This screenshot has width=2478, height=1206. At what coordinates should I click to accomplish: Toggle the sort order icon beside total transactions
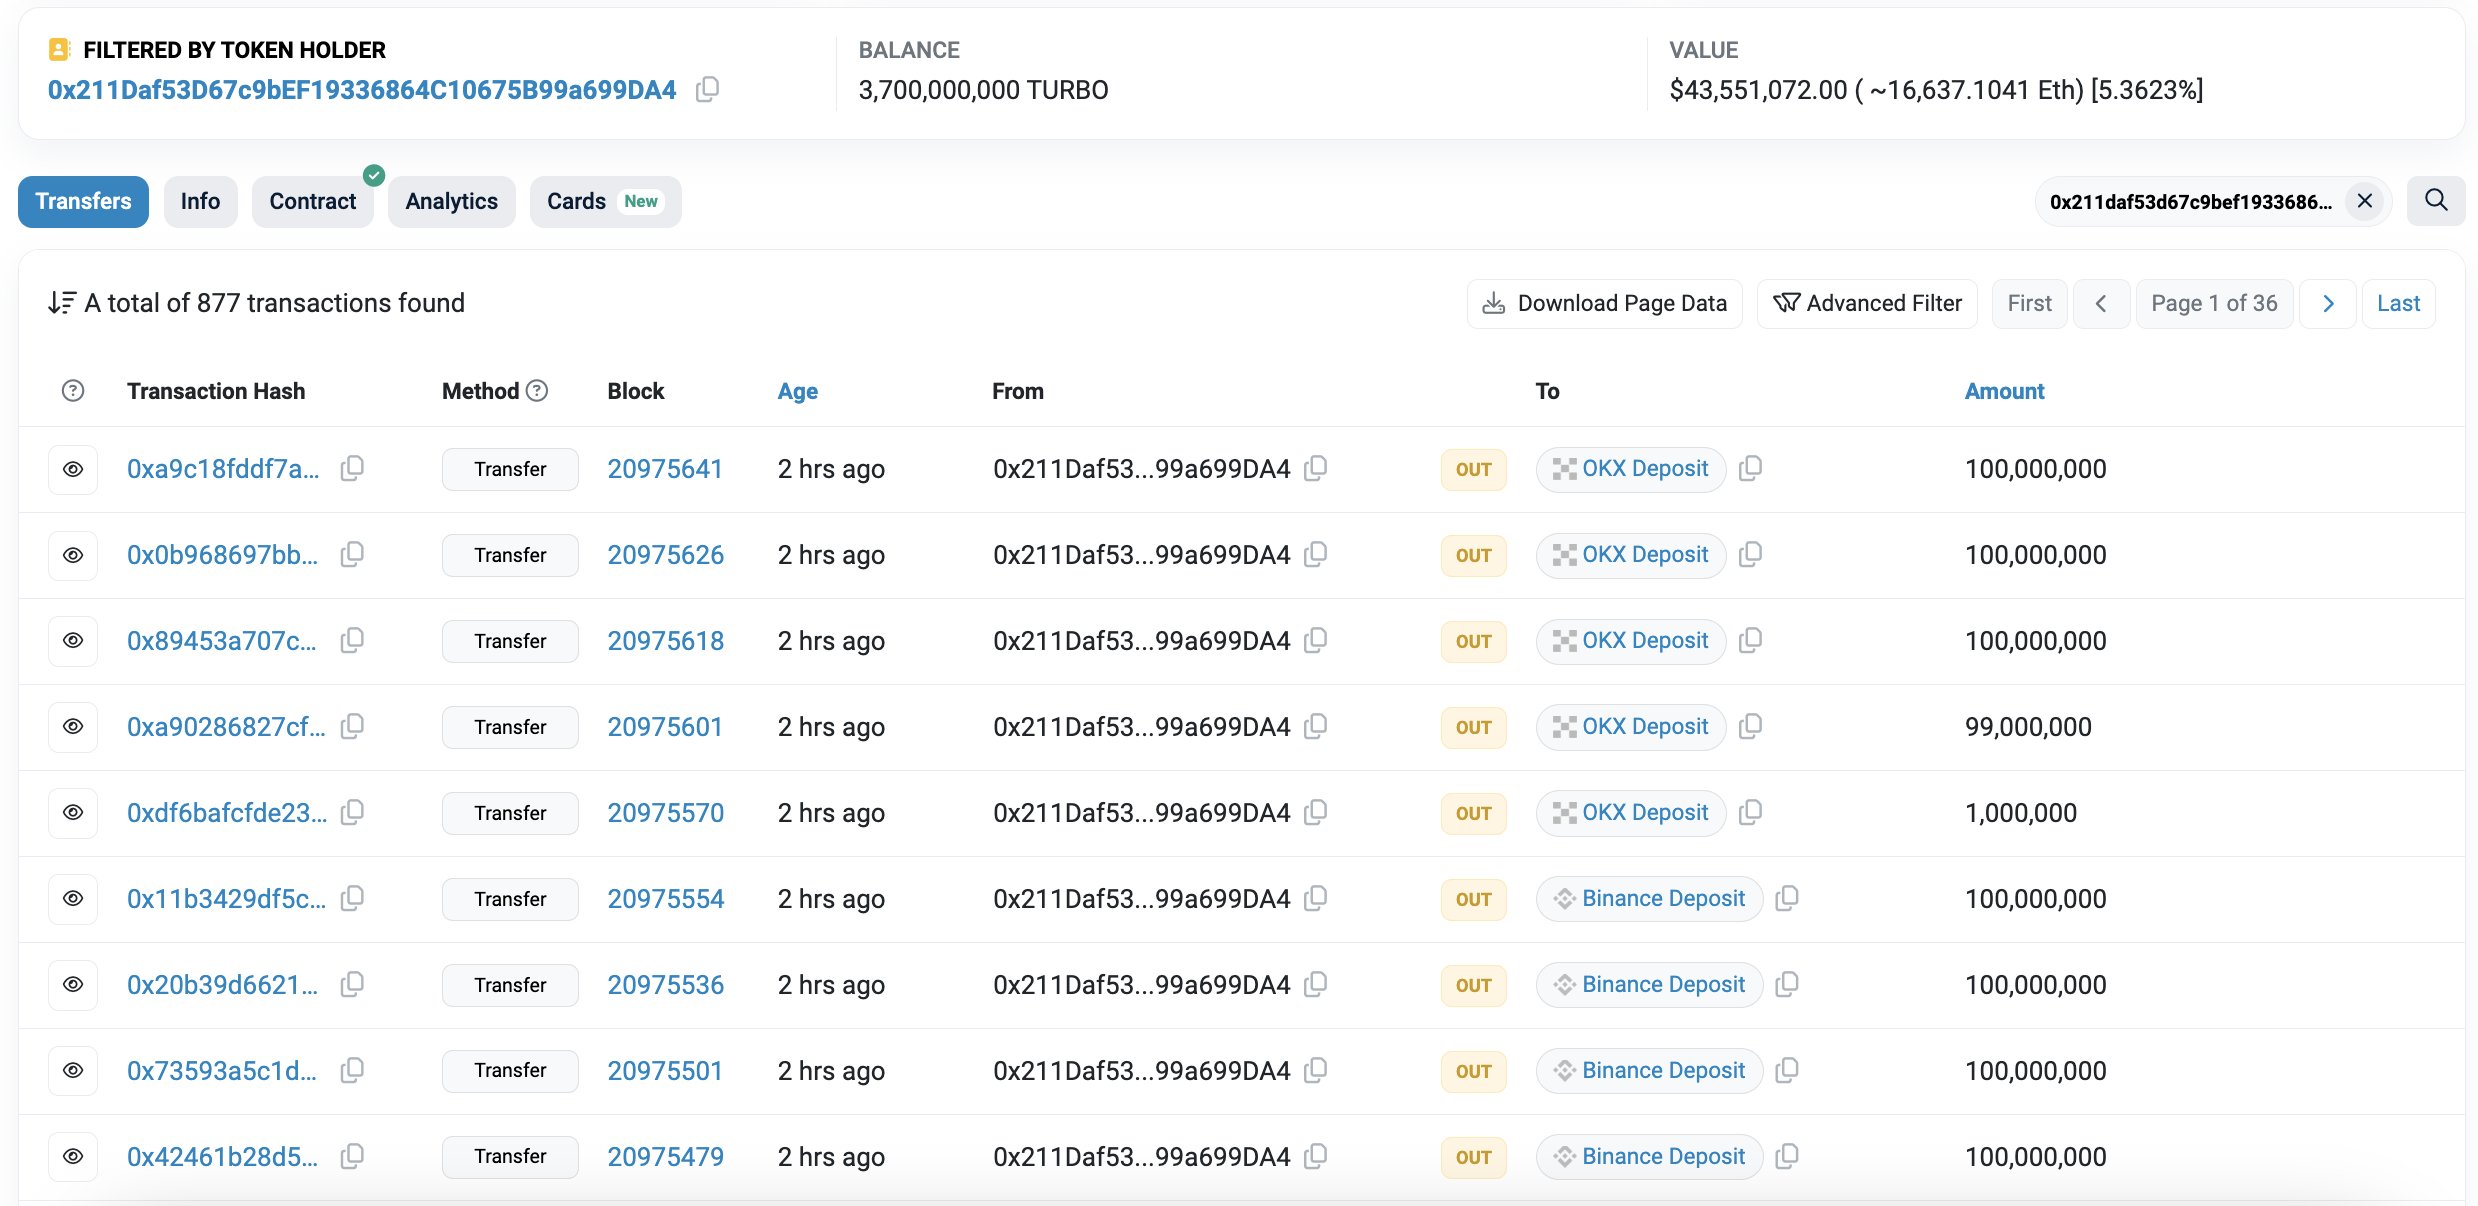click(62, 303)
